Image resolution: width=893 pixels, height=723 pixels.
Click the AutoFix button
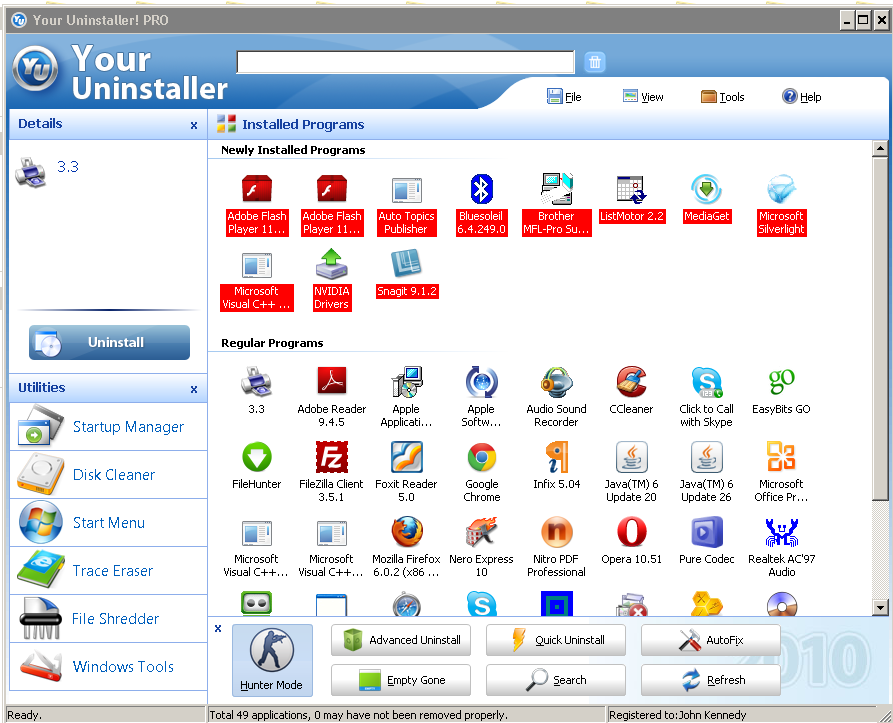(711, 640)
